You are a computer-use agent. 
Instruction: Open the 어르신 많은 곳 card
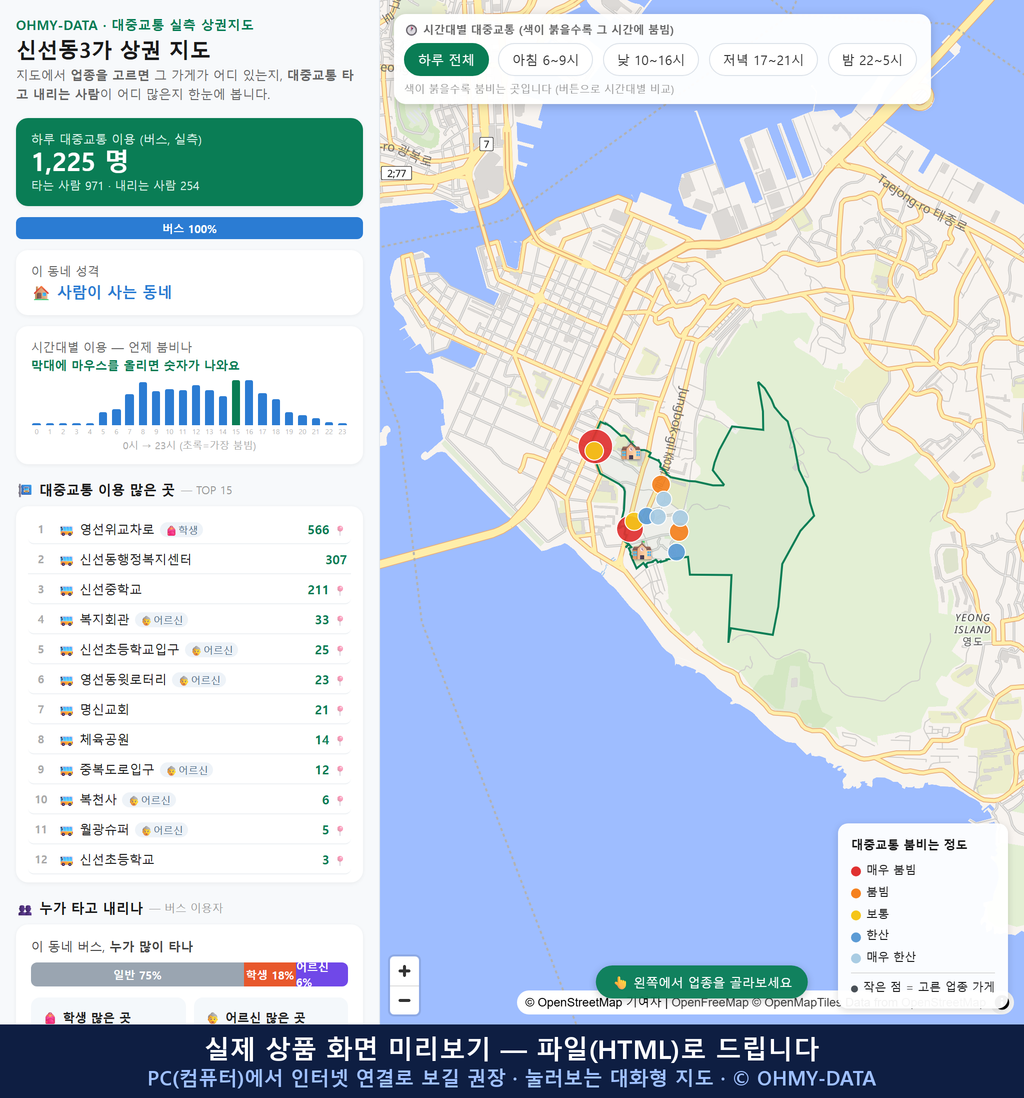coord(270,1012)
